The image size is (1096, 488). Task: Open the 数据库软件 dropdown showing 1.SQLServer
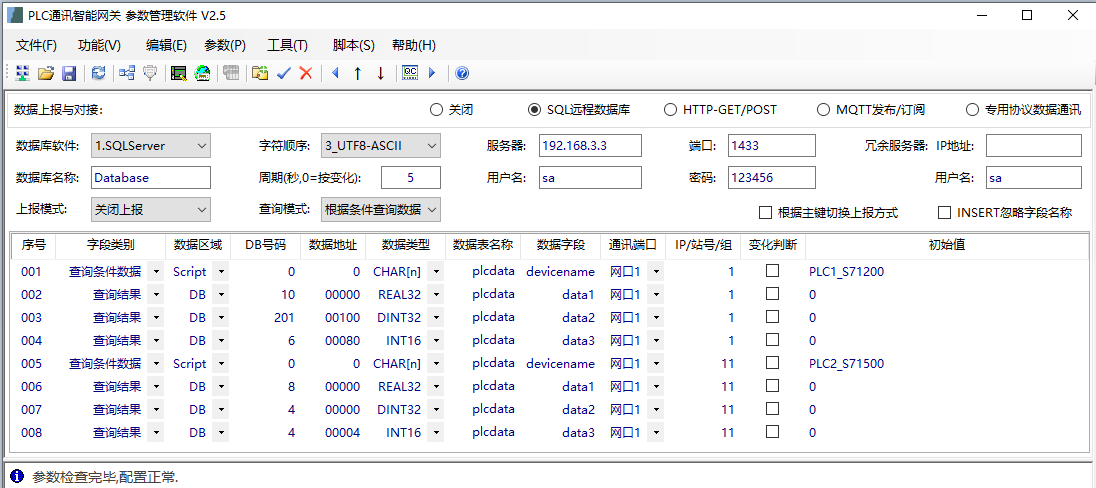pyautogui.click(x=151, y=146)
